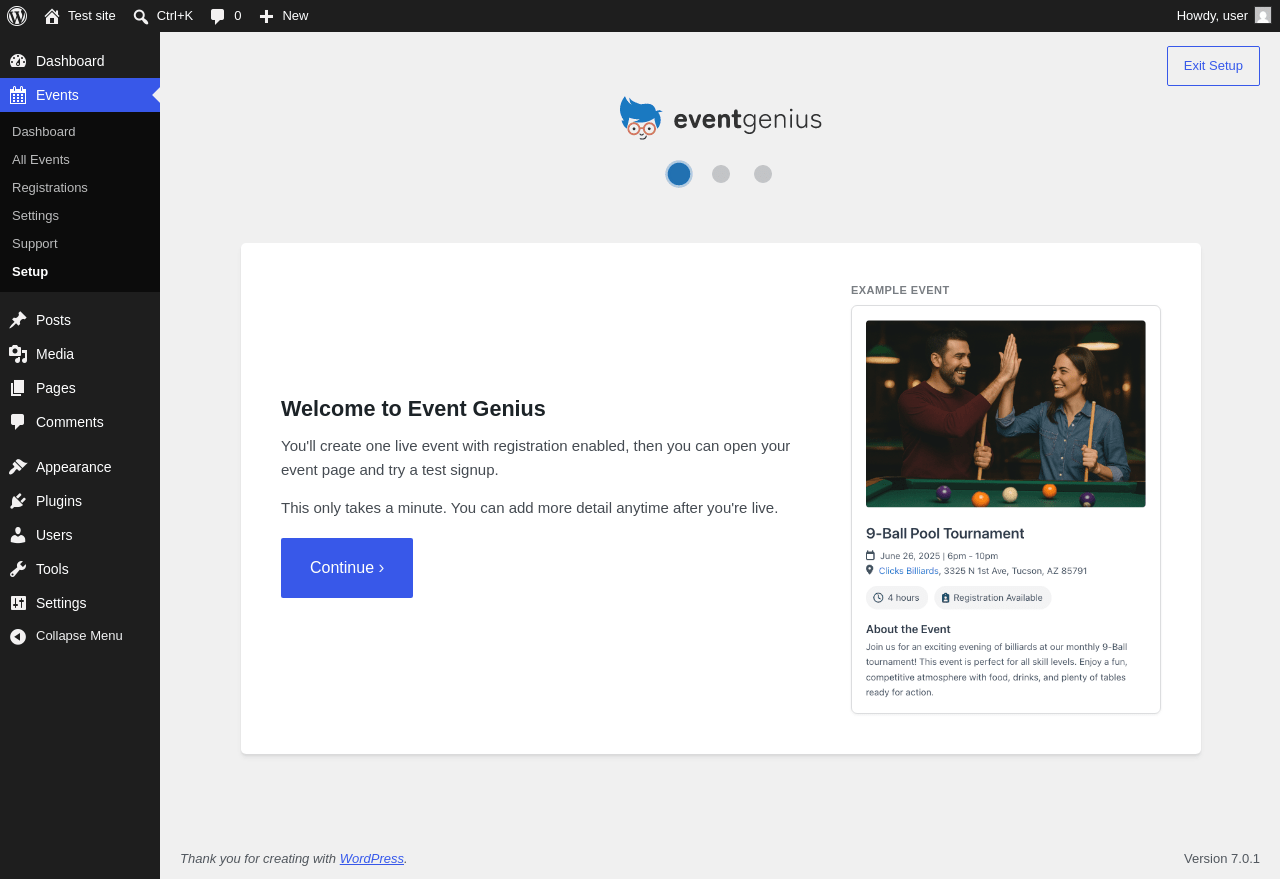Viewport: 1280px width, 879px height.
Task: Select the first setup progress step dot
Action: click(679, 174)
